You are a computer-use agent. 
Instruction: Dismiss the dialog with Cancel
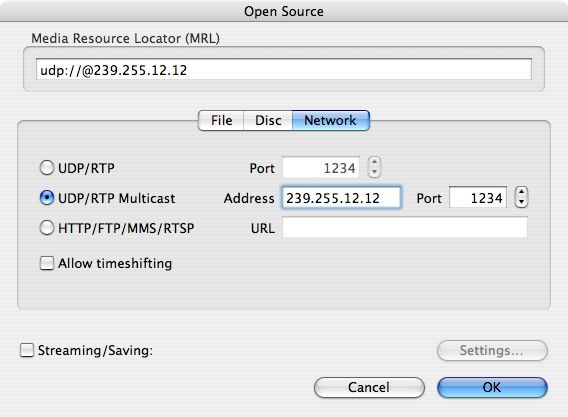pyautogui.click(x=369, y=387)
